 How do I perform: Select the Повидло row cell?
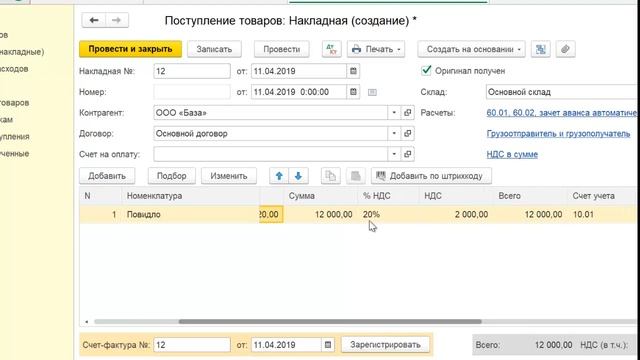pyautogui.click(x=191, y=214)
